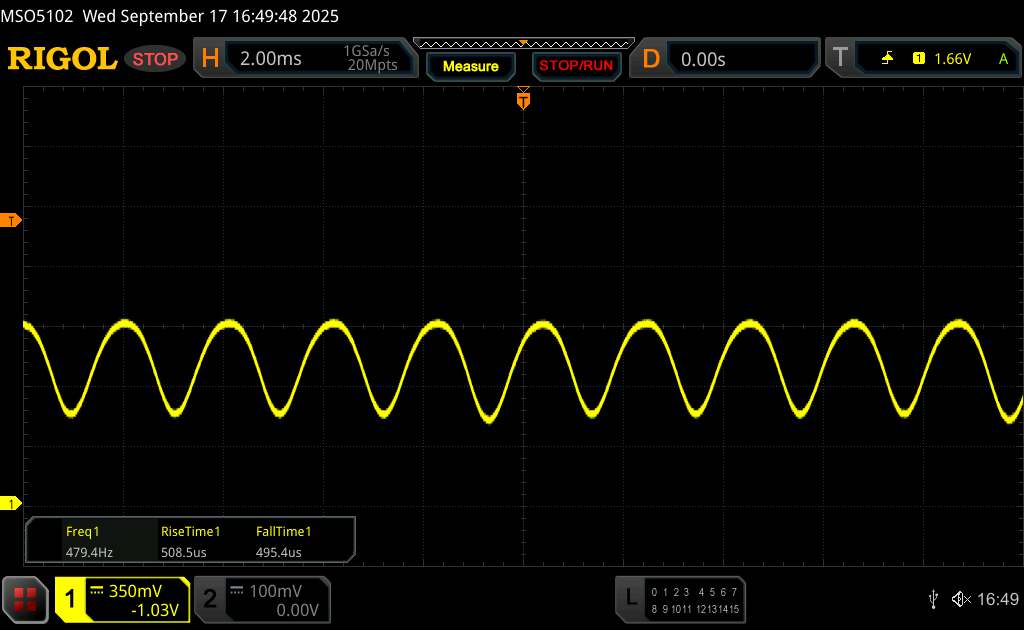Select the orange trigger level marker on left edge
This screenshot has width=1024, height=630.
(12, 220)
